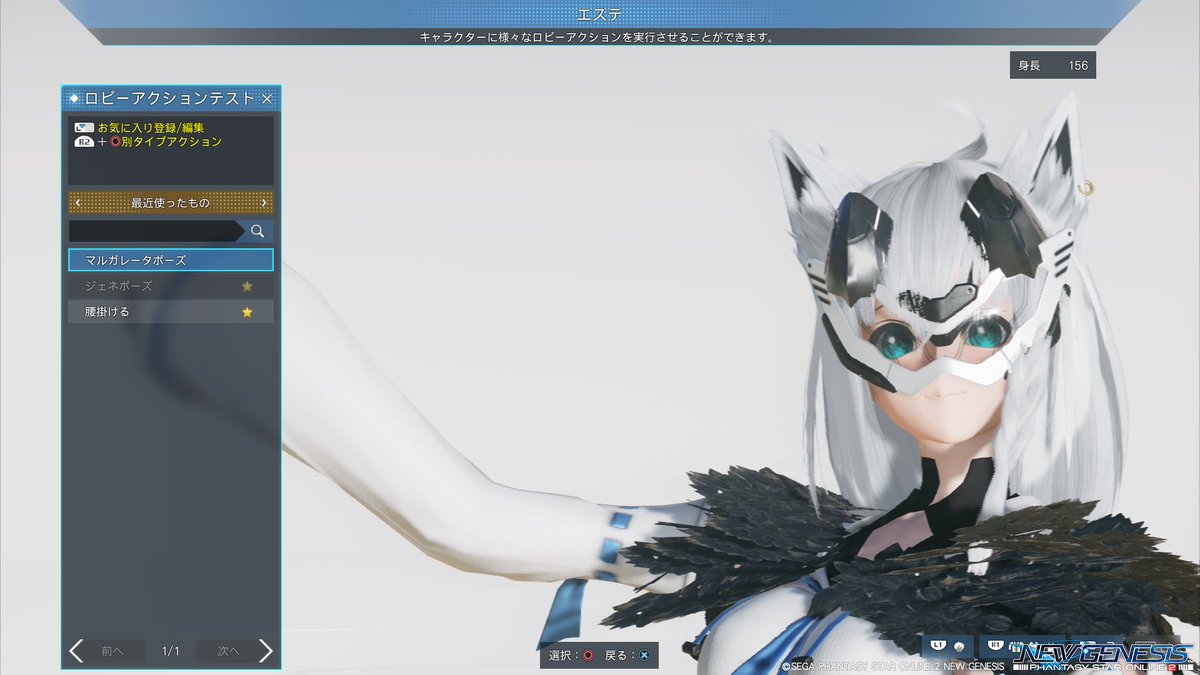Click the magnifier search icon
This screenshot has height=675, width=1200.
pyautogui.click(x=257, y=231)
